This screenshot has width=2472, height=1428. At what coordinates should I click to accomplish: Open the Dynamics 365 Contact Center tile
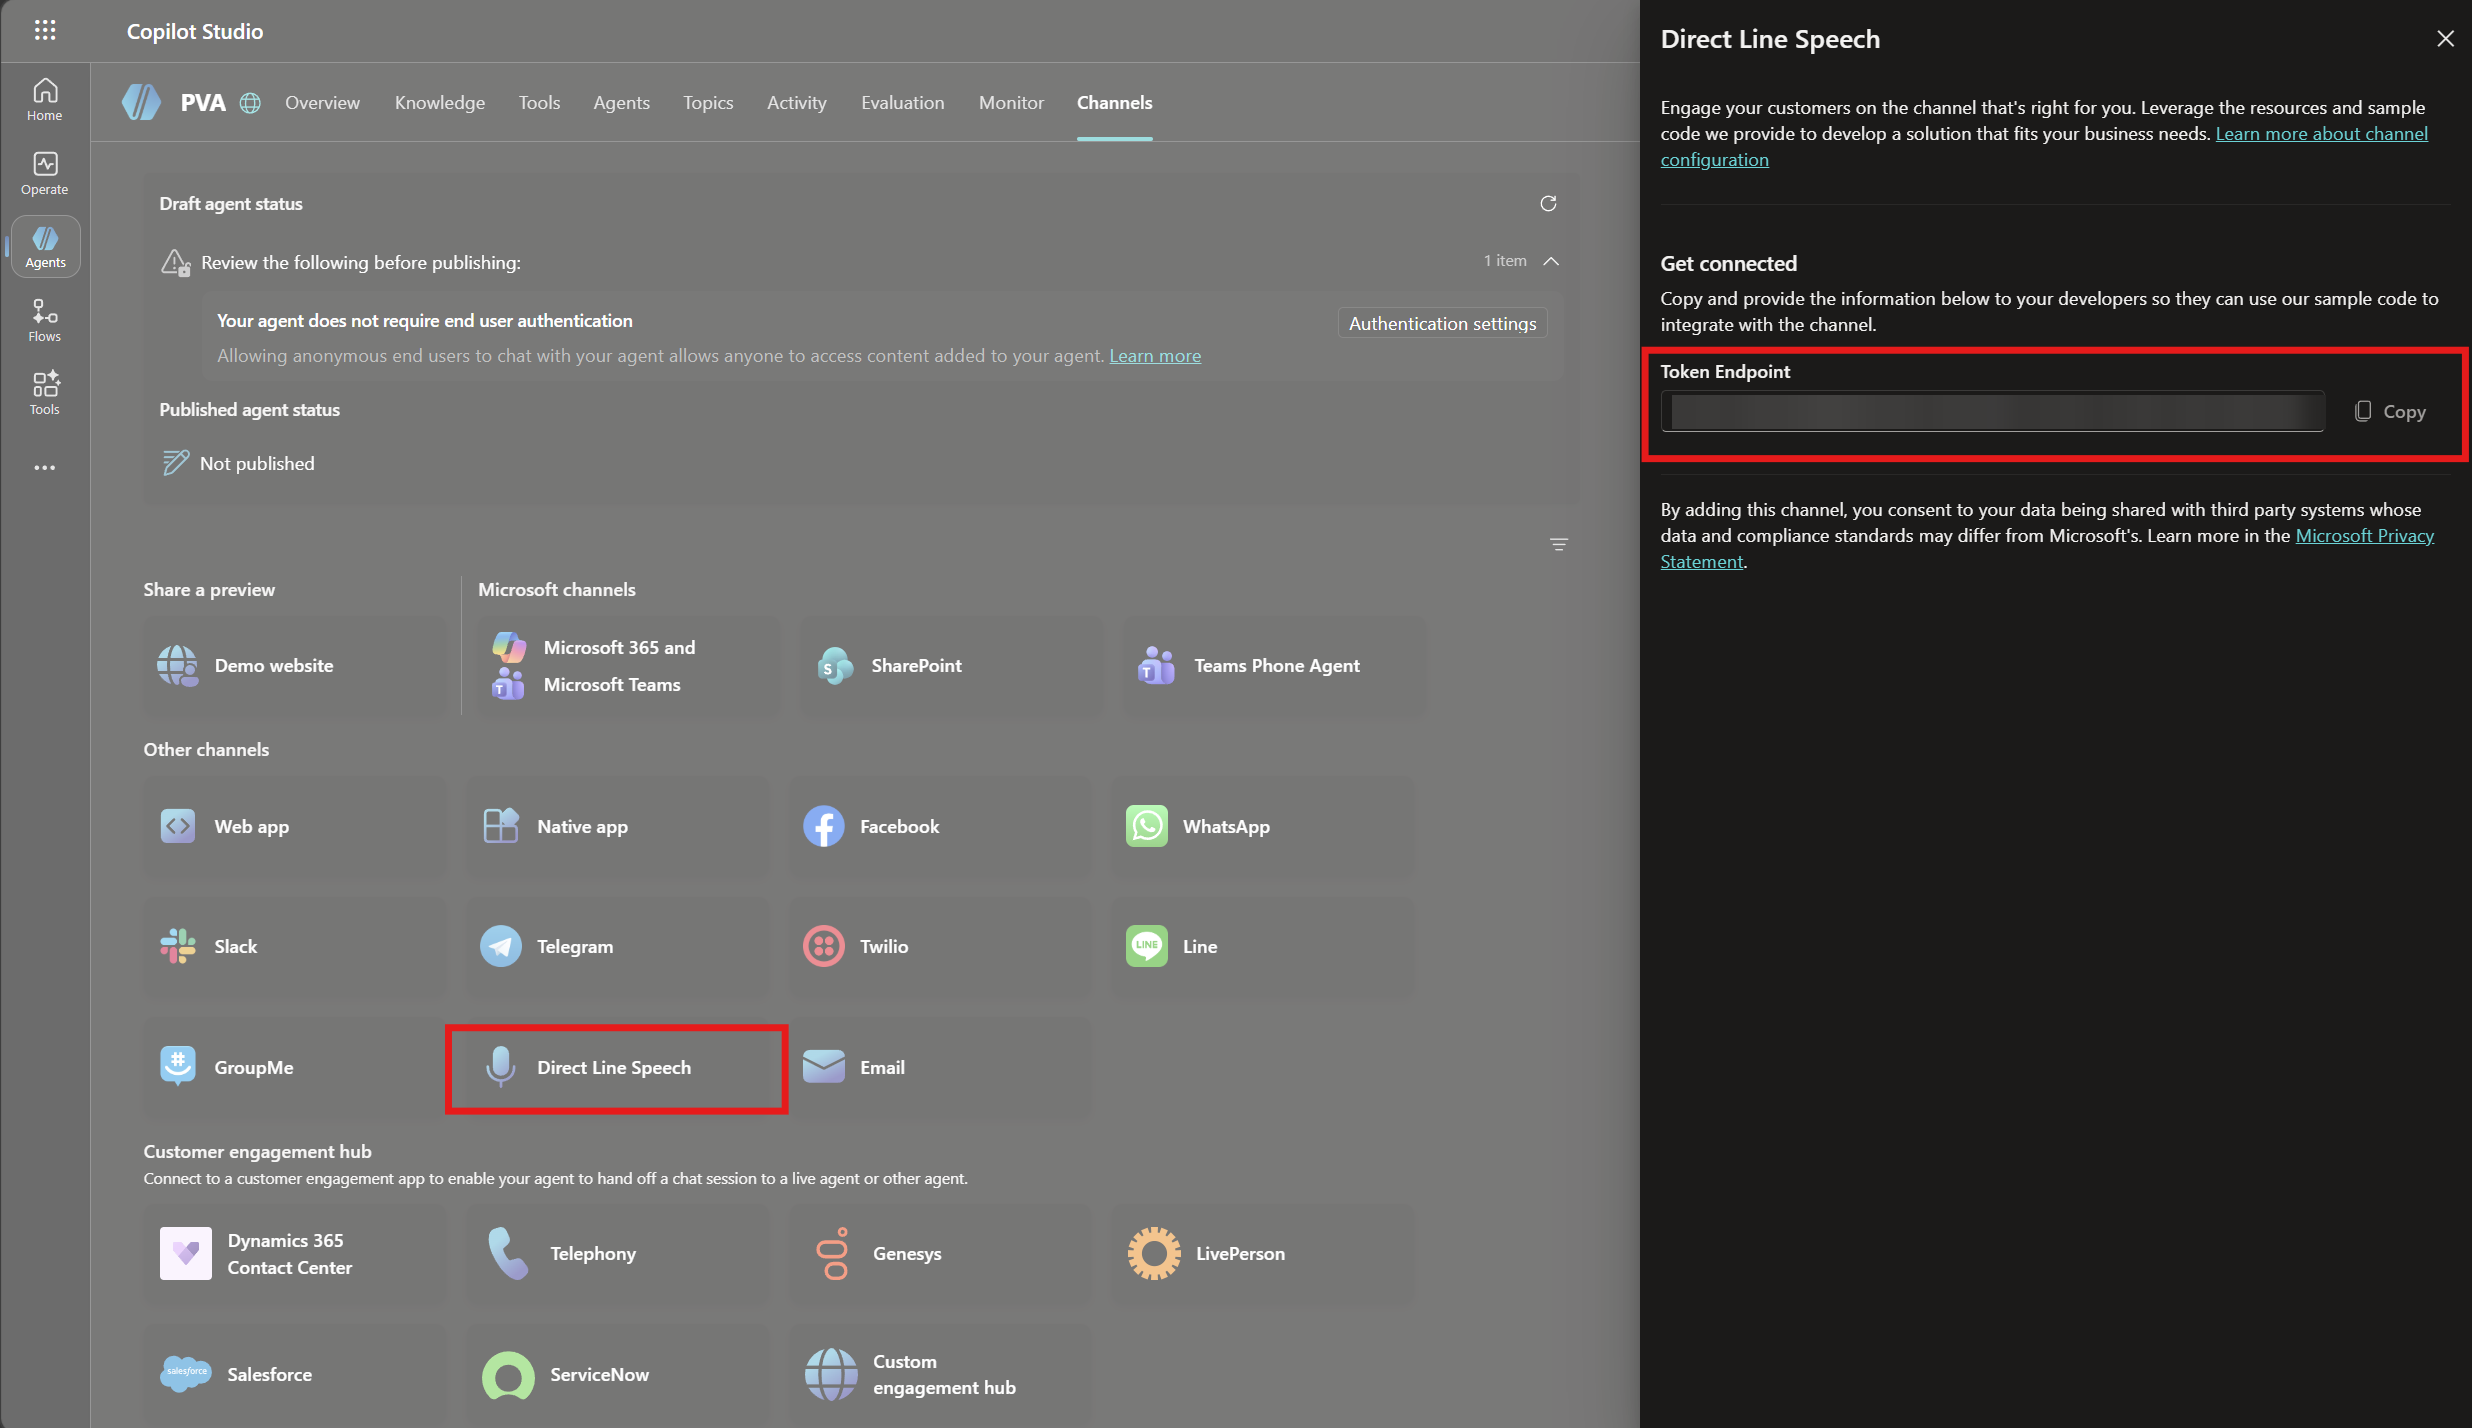tap(295, 1254)
